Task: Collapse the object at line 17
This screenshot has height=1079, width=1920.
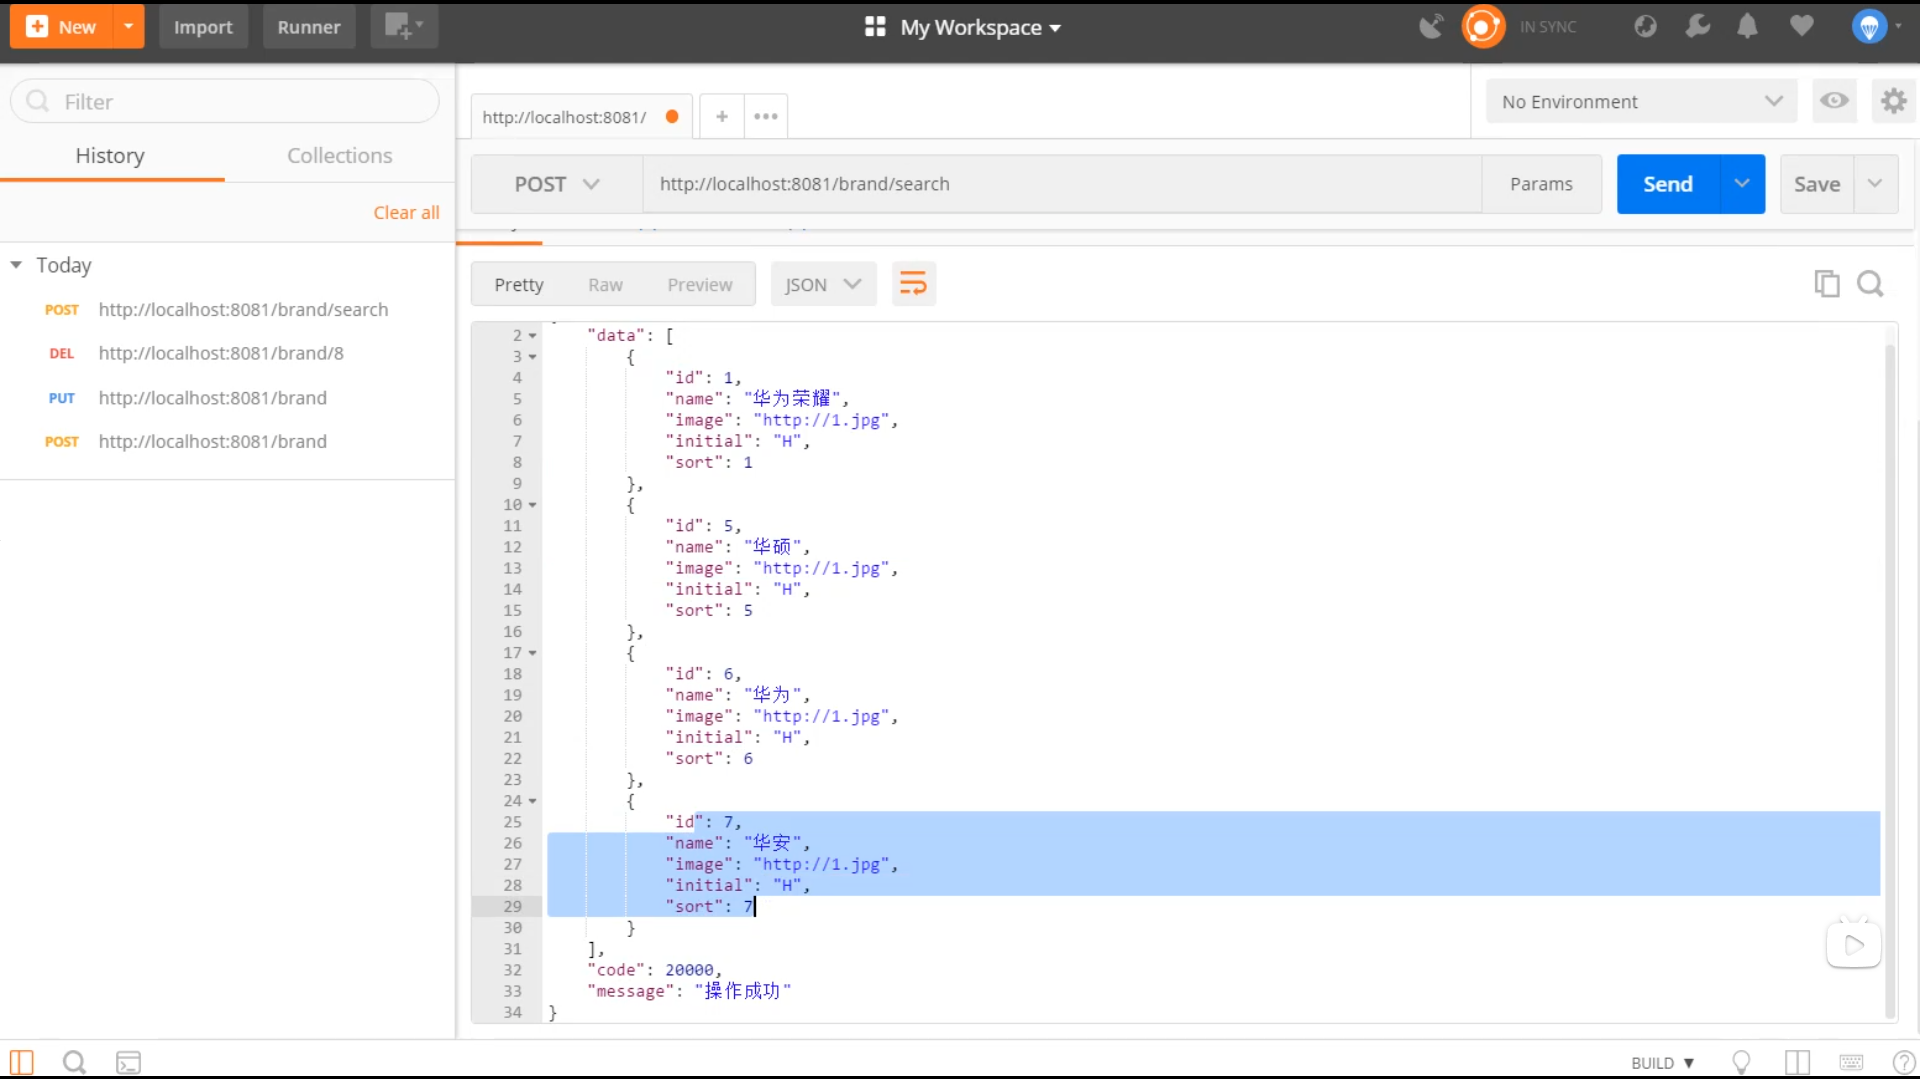Action: tap(533, 653)
